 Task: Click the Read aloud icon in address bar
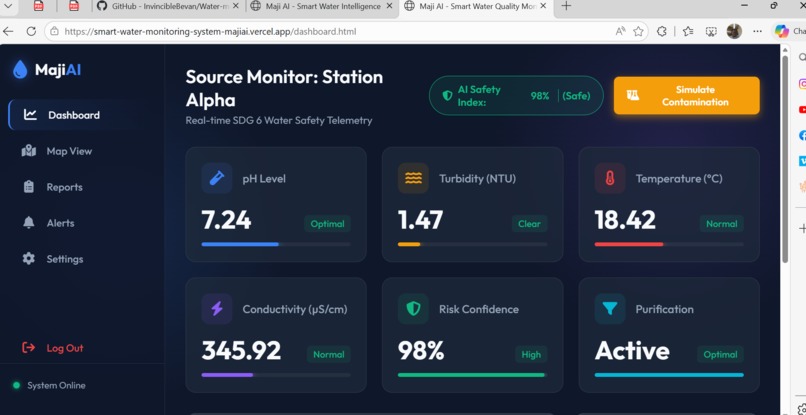[620, 31]
